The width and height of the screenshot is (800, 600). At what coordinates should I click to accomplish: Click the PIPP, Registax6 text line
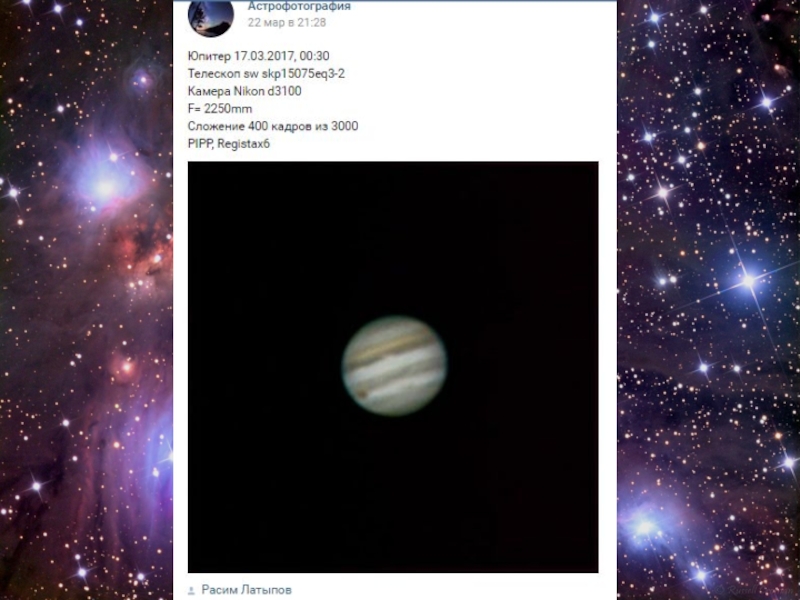pos(229,144)
